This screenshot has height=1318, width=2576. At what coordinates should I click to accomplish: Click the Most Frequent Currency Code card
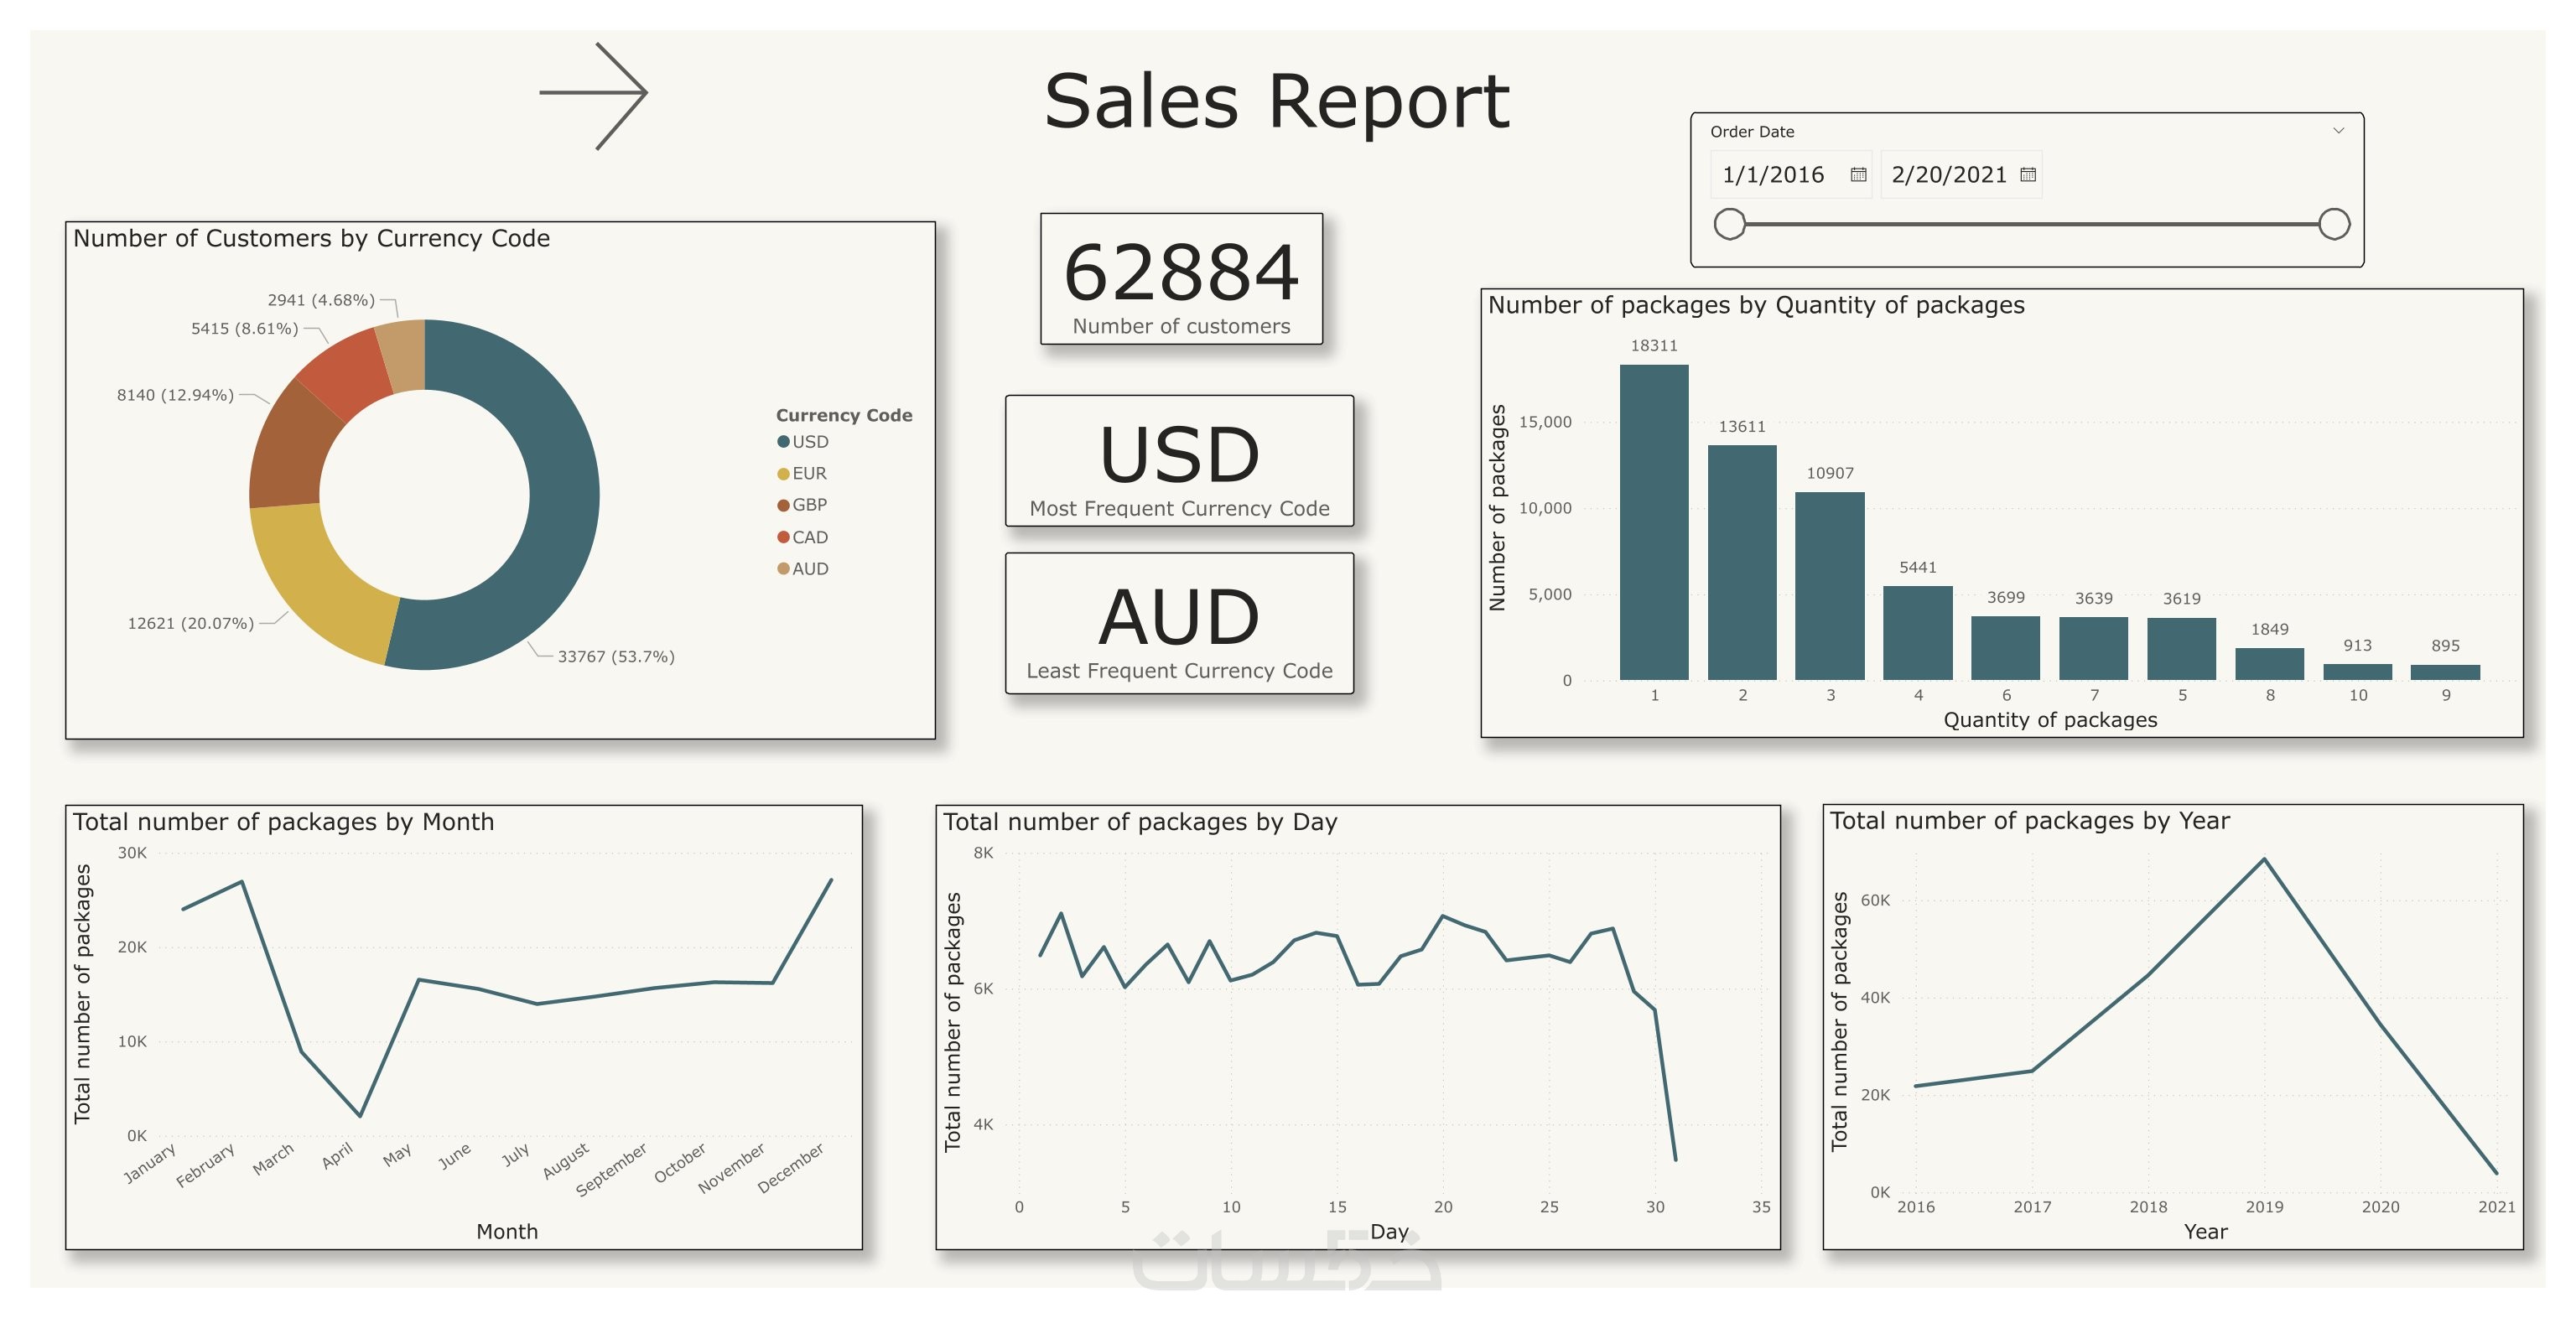pyautogui.click(x=1179, y=461)
